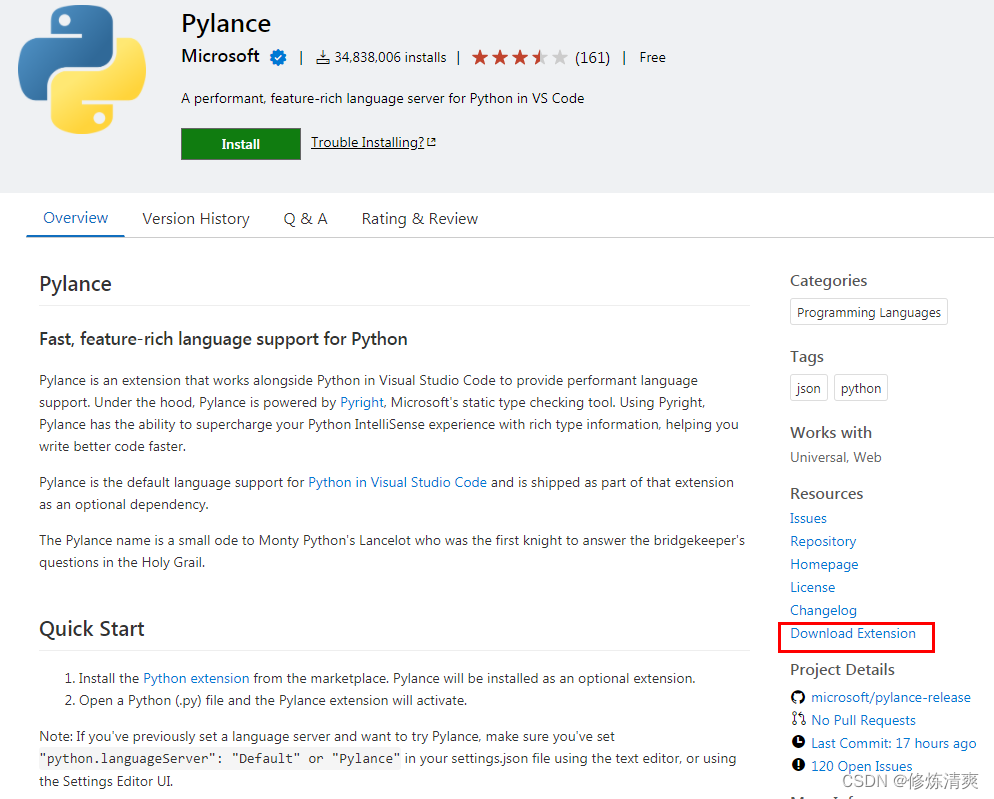Click the Download Extension link

click(x=853, y=633)
